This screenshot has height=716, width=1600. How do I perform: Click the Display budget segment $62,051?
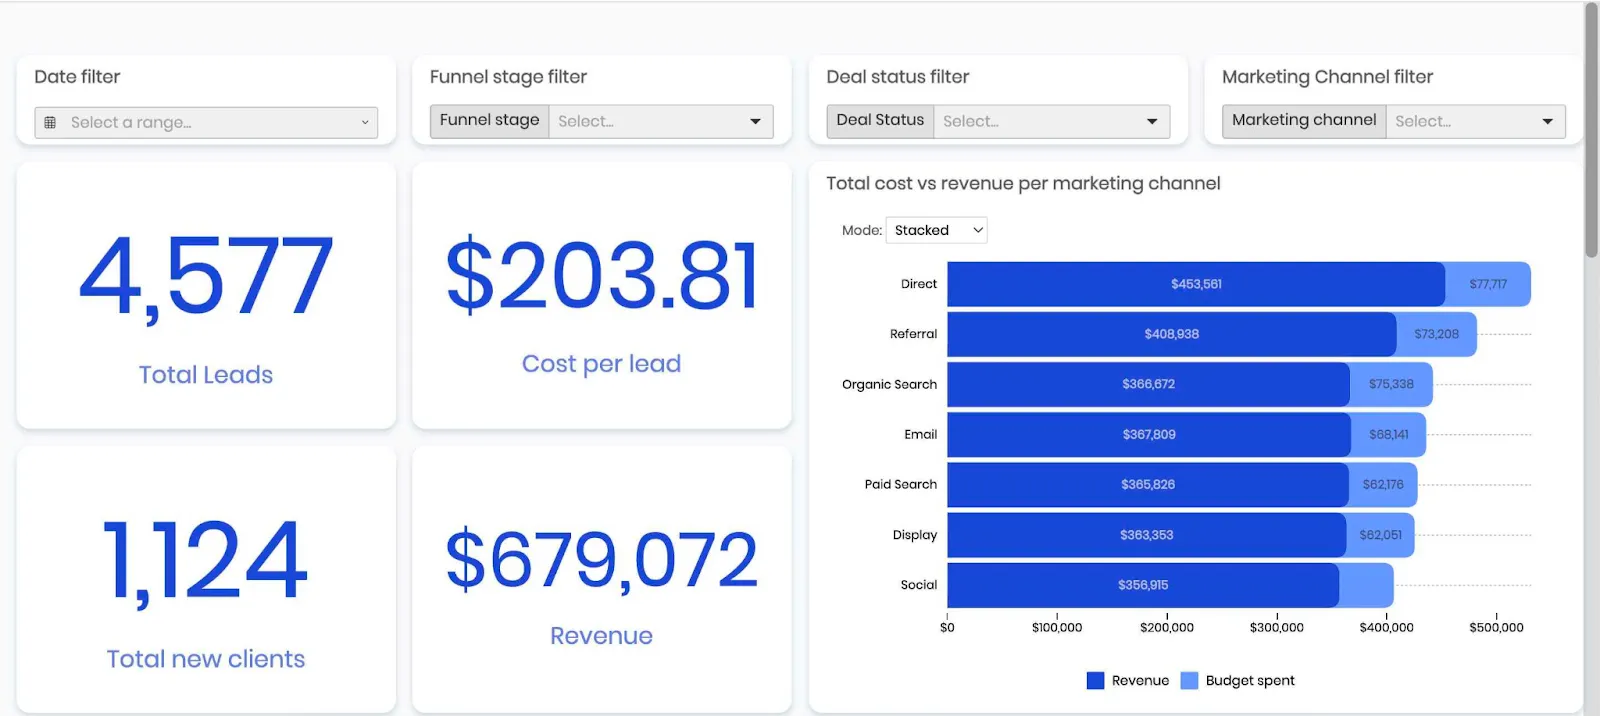pos(1380,535)
